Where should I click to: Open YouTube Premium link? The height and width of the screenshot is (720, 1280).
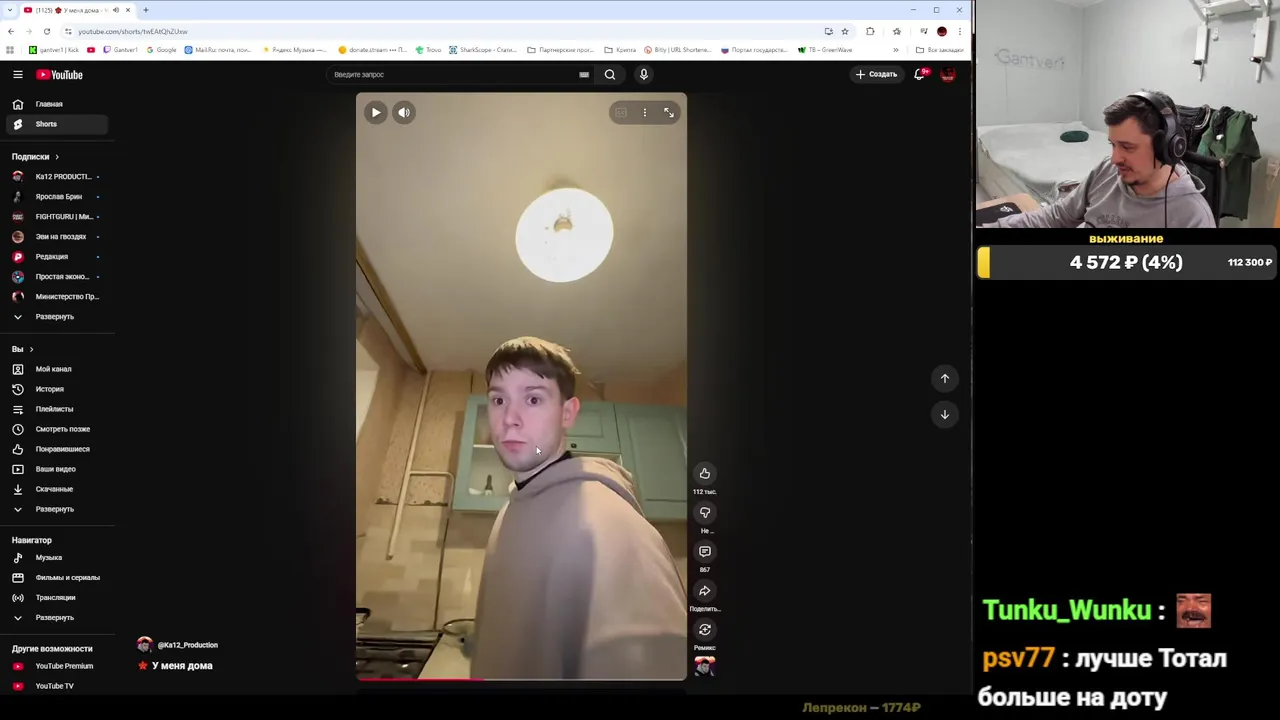tap(56, 666)
